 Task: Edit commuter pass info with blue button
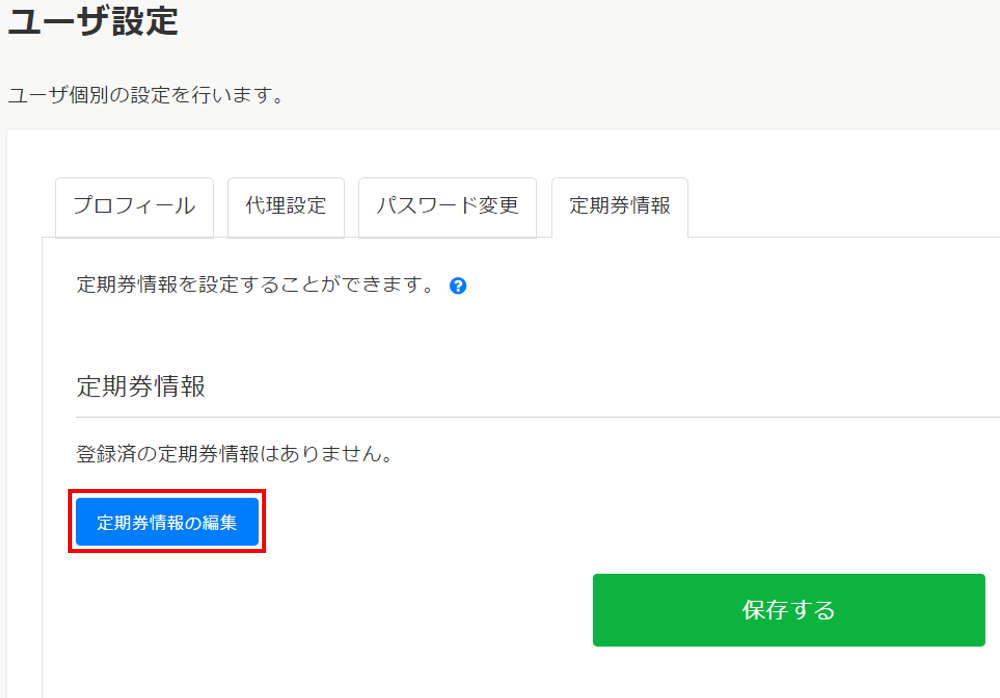167,522
